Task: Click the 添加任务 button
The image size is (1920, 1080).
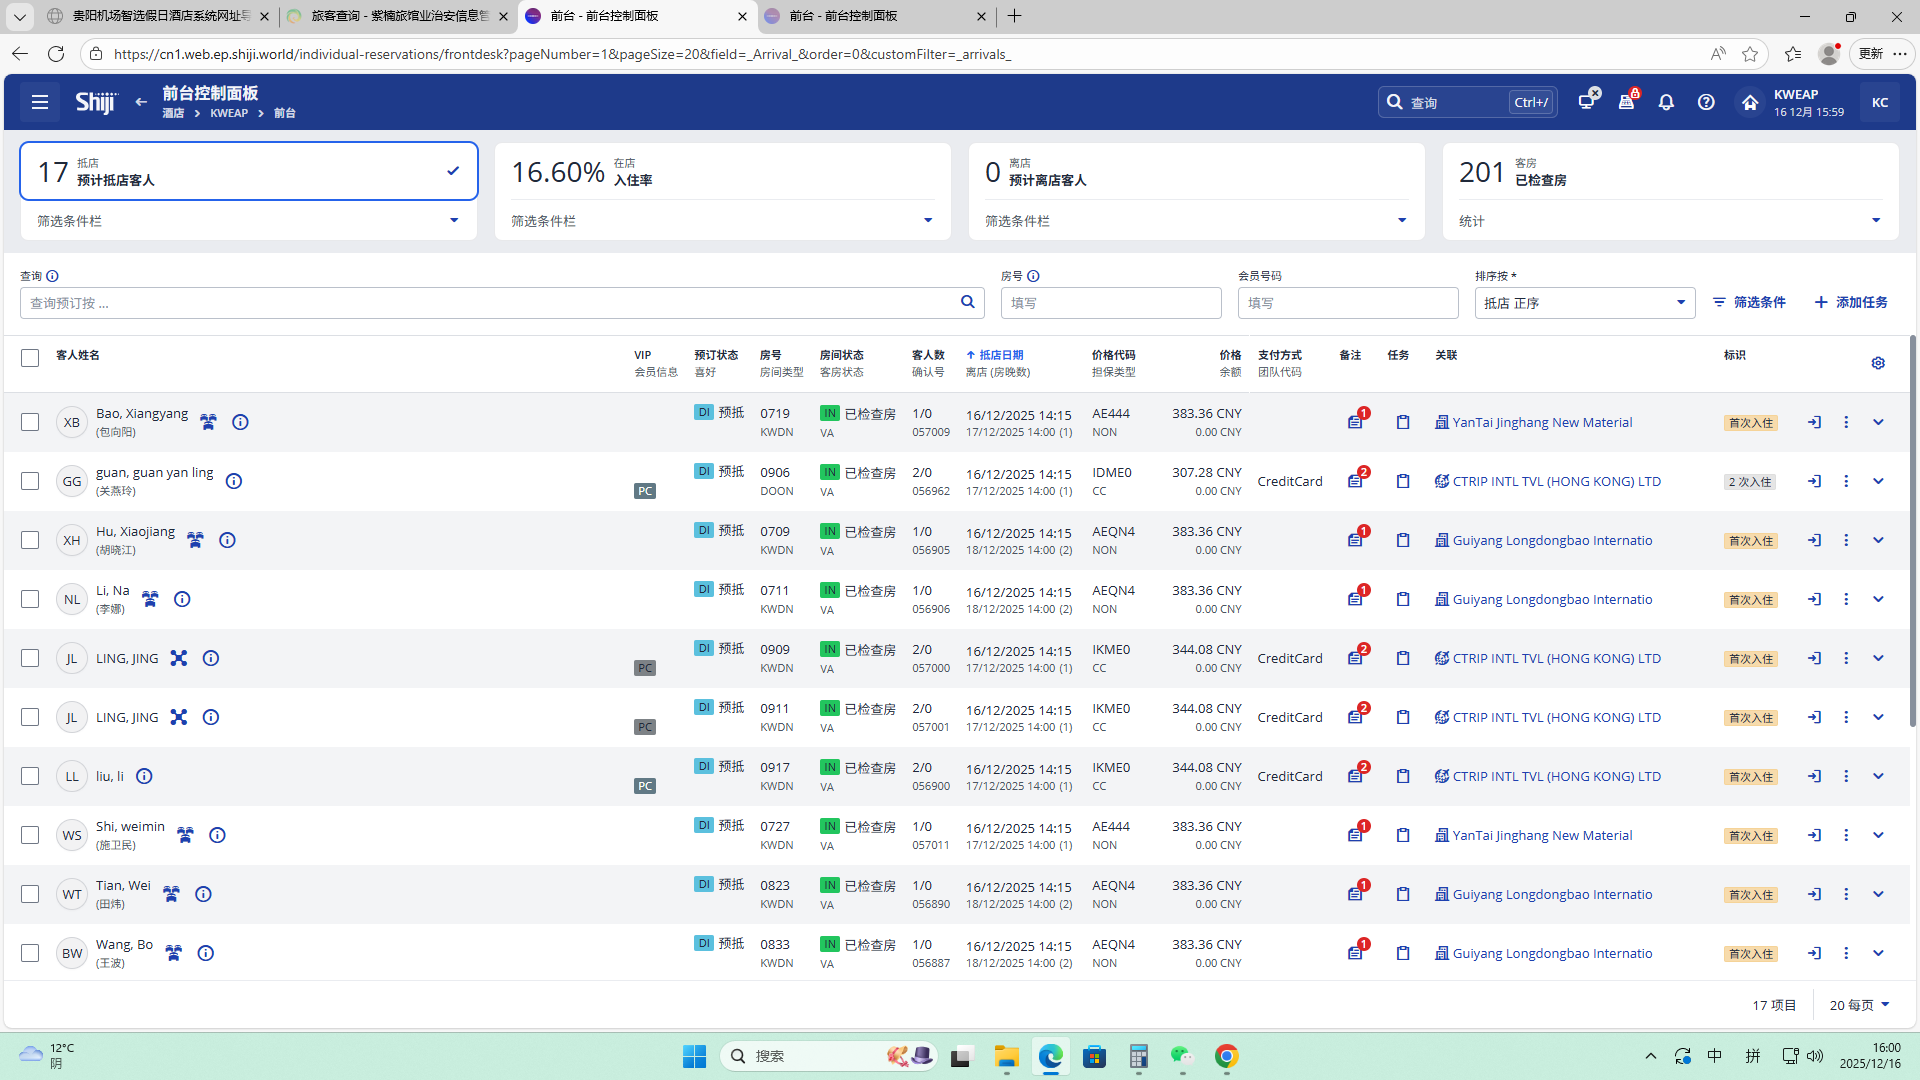Action: point(1851,302)
